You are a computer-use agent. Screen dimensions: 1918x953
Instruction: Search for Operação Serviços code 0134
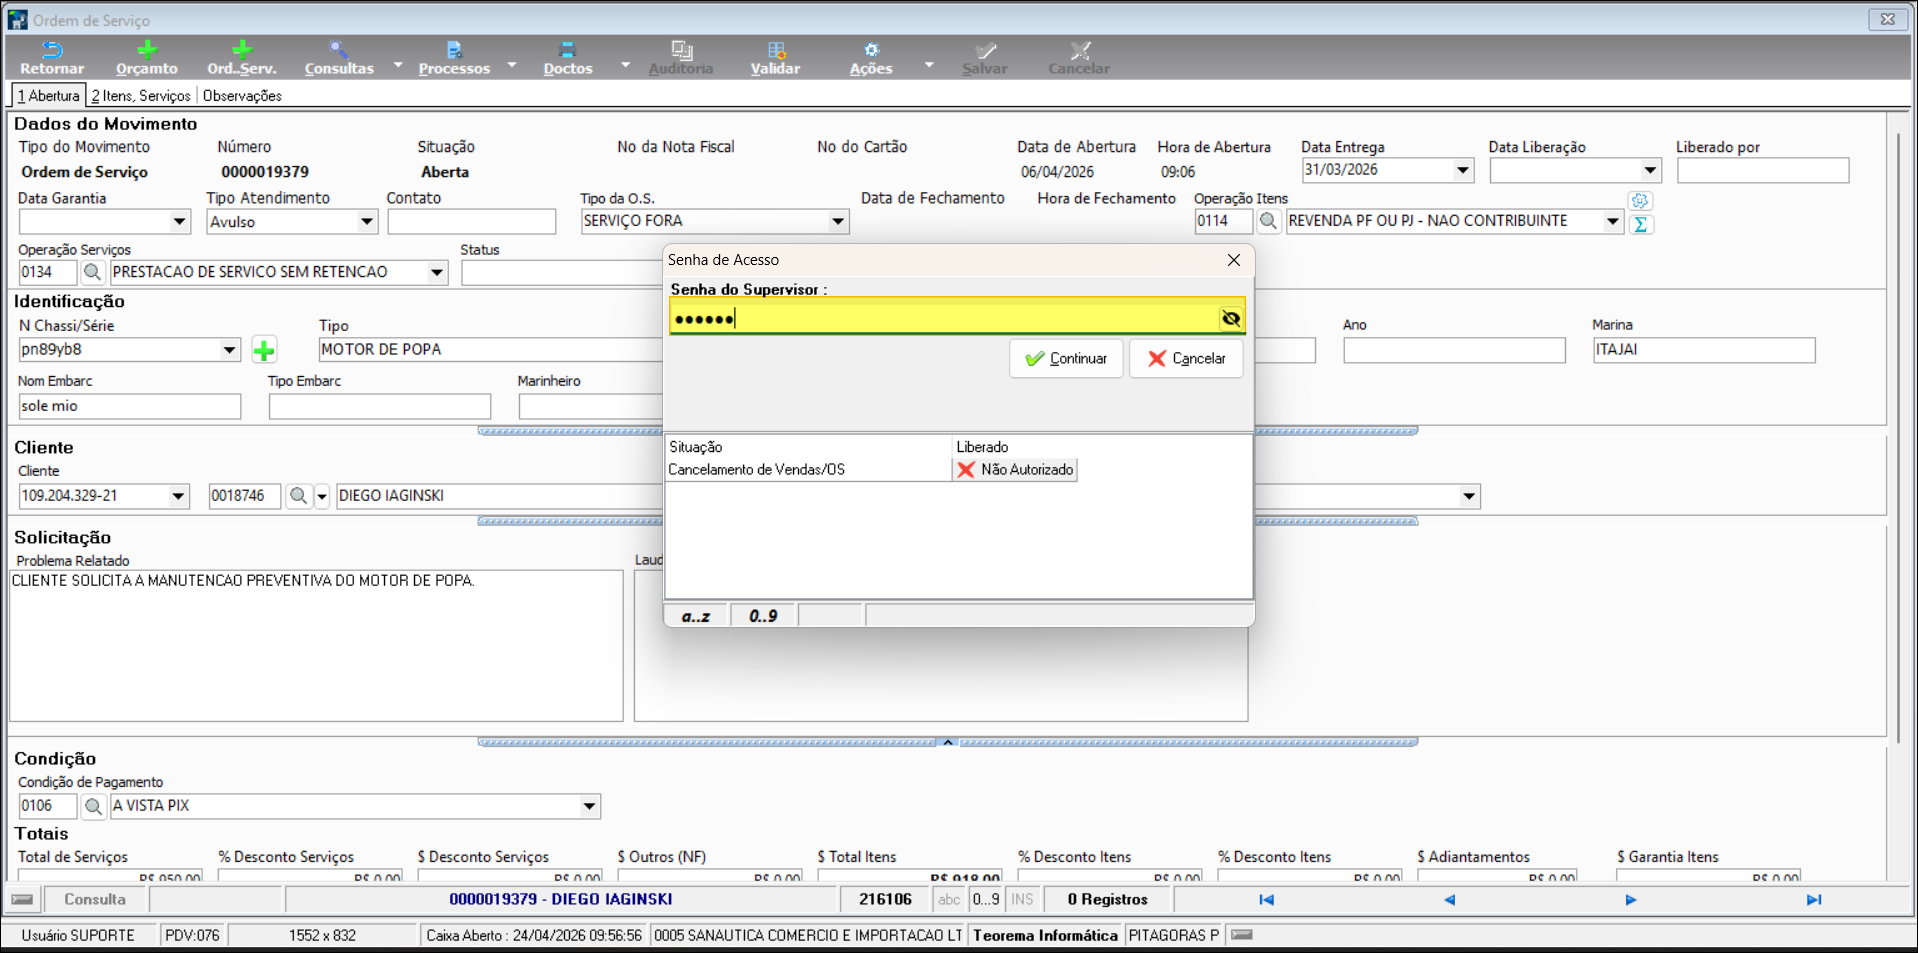tap(92, 272)
